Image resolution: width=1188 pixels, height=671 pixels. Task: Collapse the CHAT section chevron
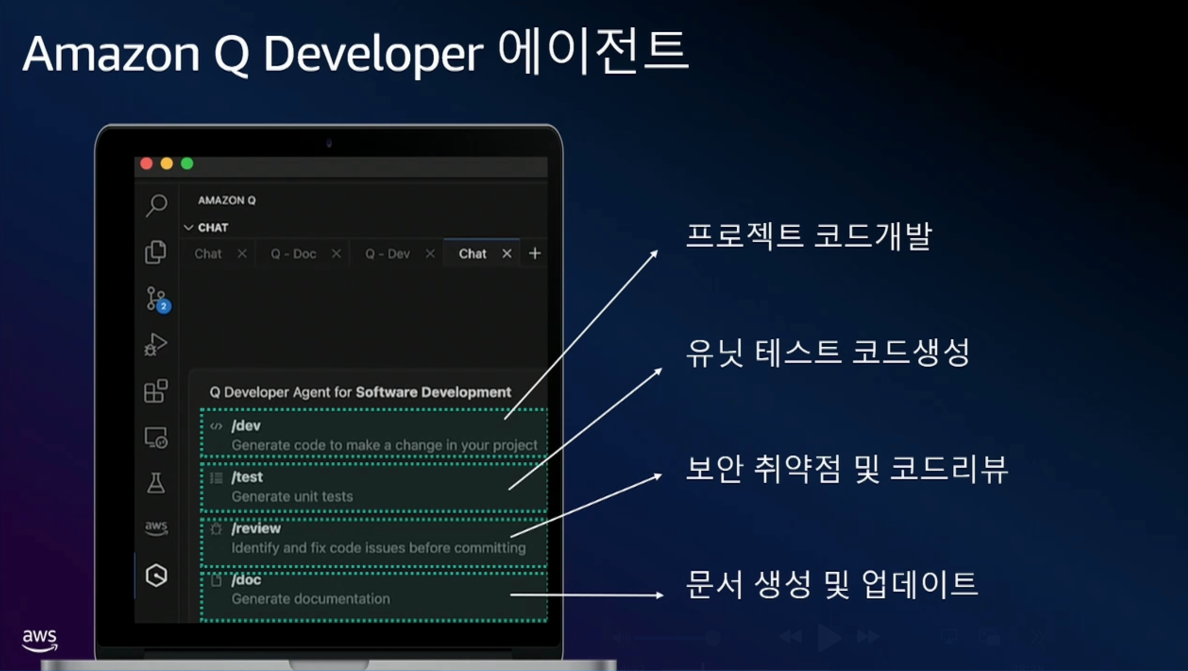tap(189, 227)
